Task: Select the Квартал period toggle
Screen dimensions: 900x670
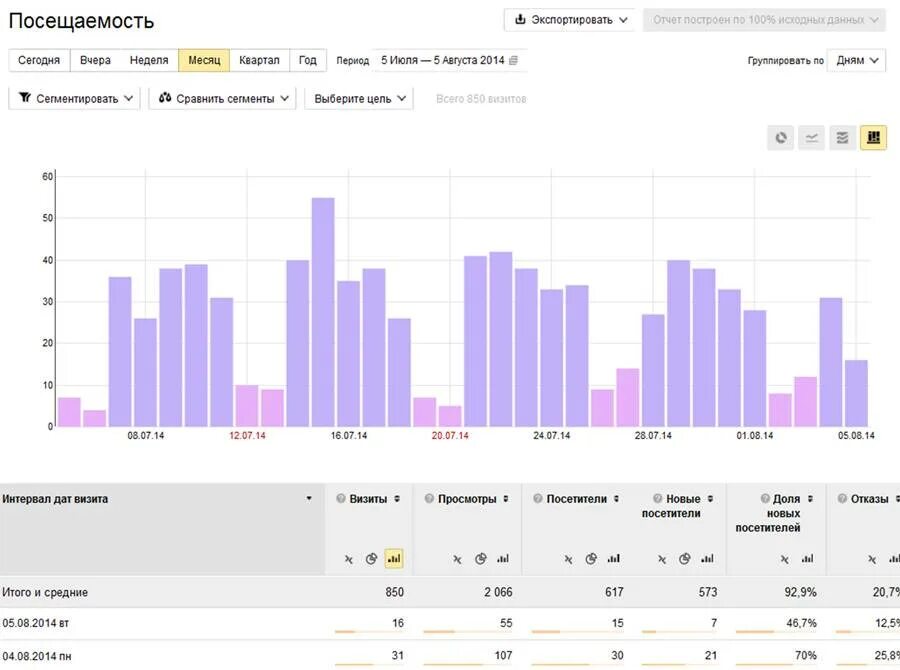Action: pos(260,60)
